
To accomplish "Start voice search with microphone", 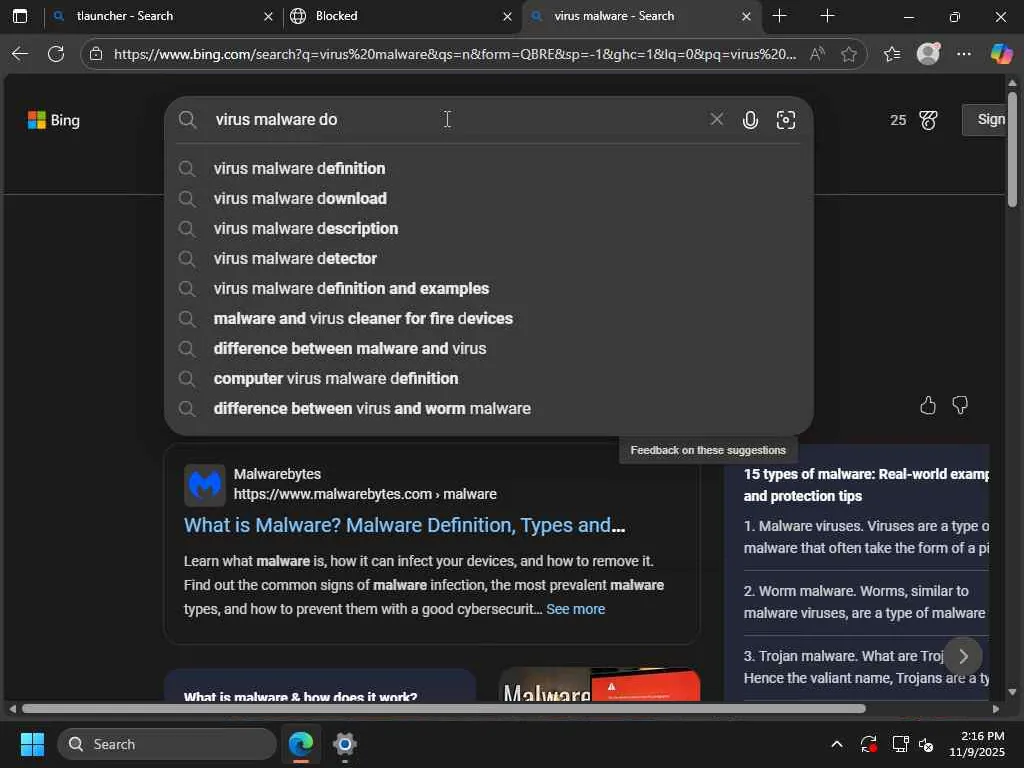I will tap(750, 120).
